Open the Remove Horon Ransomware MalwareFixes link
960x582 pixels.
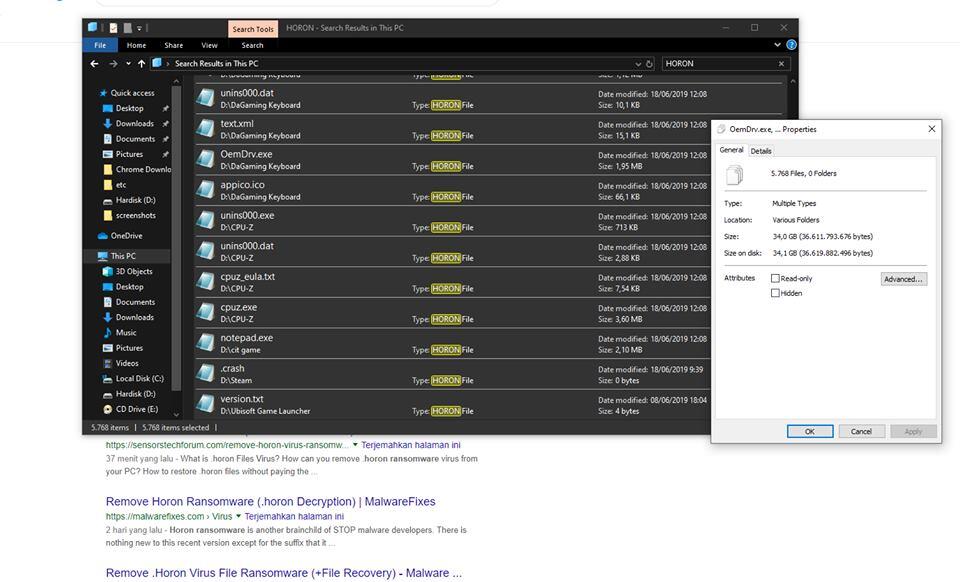click(269, 501)
